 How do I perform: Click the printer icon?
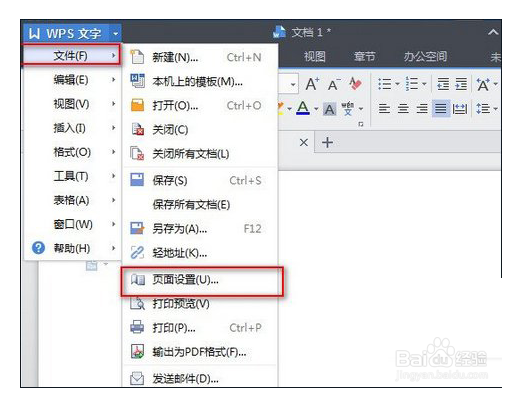pyautogui.click(x=137, y=327)
